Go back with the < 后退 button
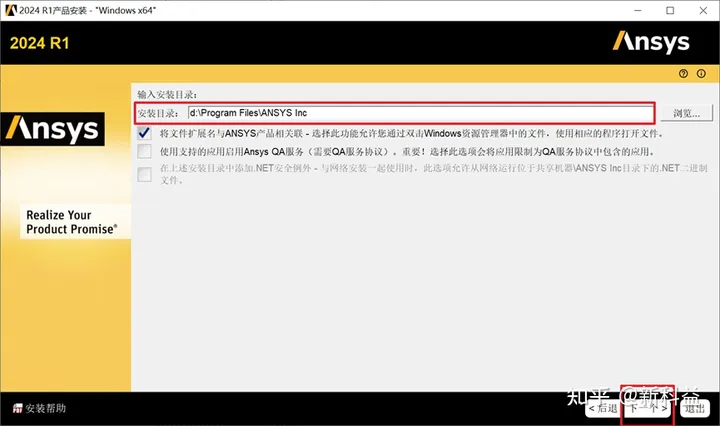The image size is (720, 426). click(x=603, y=408)
